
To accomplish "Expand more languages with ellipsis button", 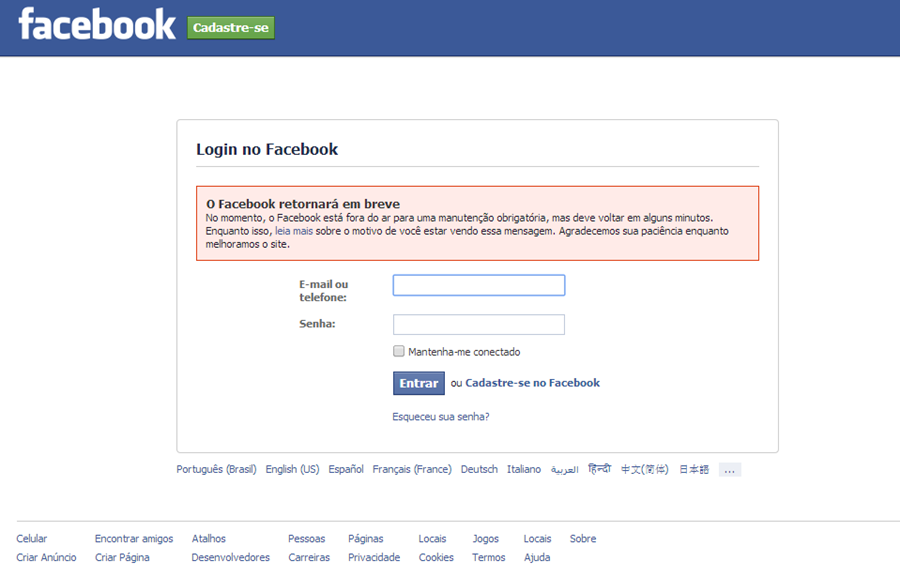I will tap(729, 470).
